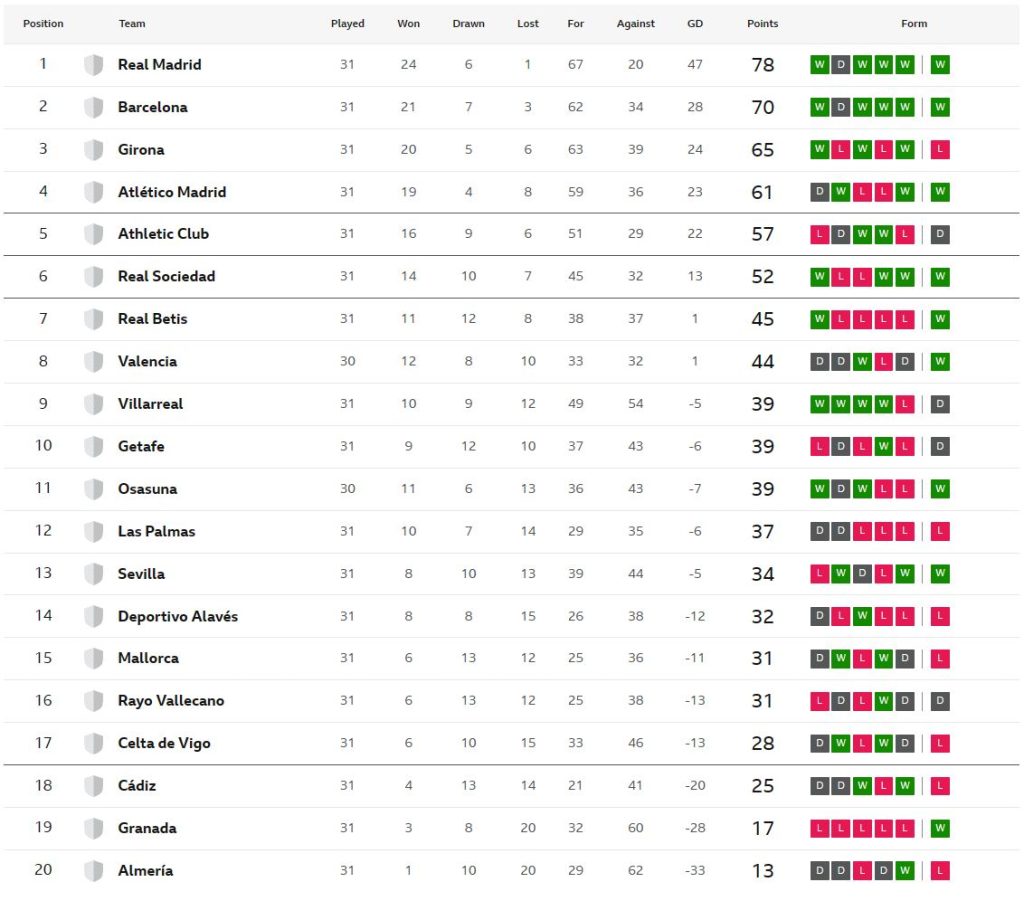Viewport: 1024px width, 901px height.
Task: Click the GD column header
Action: [695, 24]
